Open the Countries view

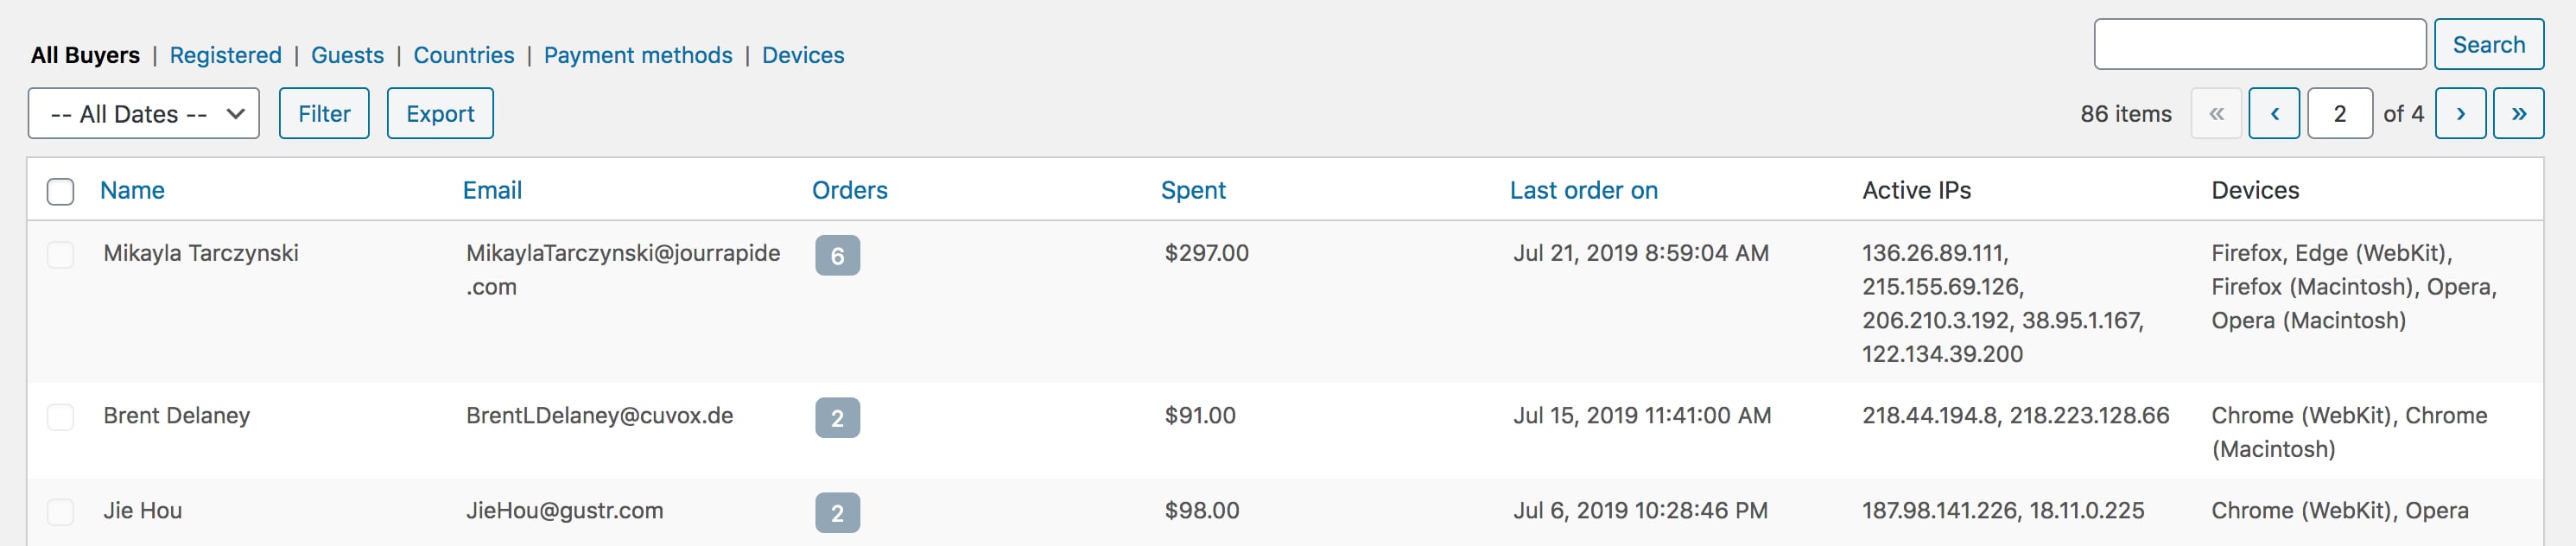pos(464,55)
